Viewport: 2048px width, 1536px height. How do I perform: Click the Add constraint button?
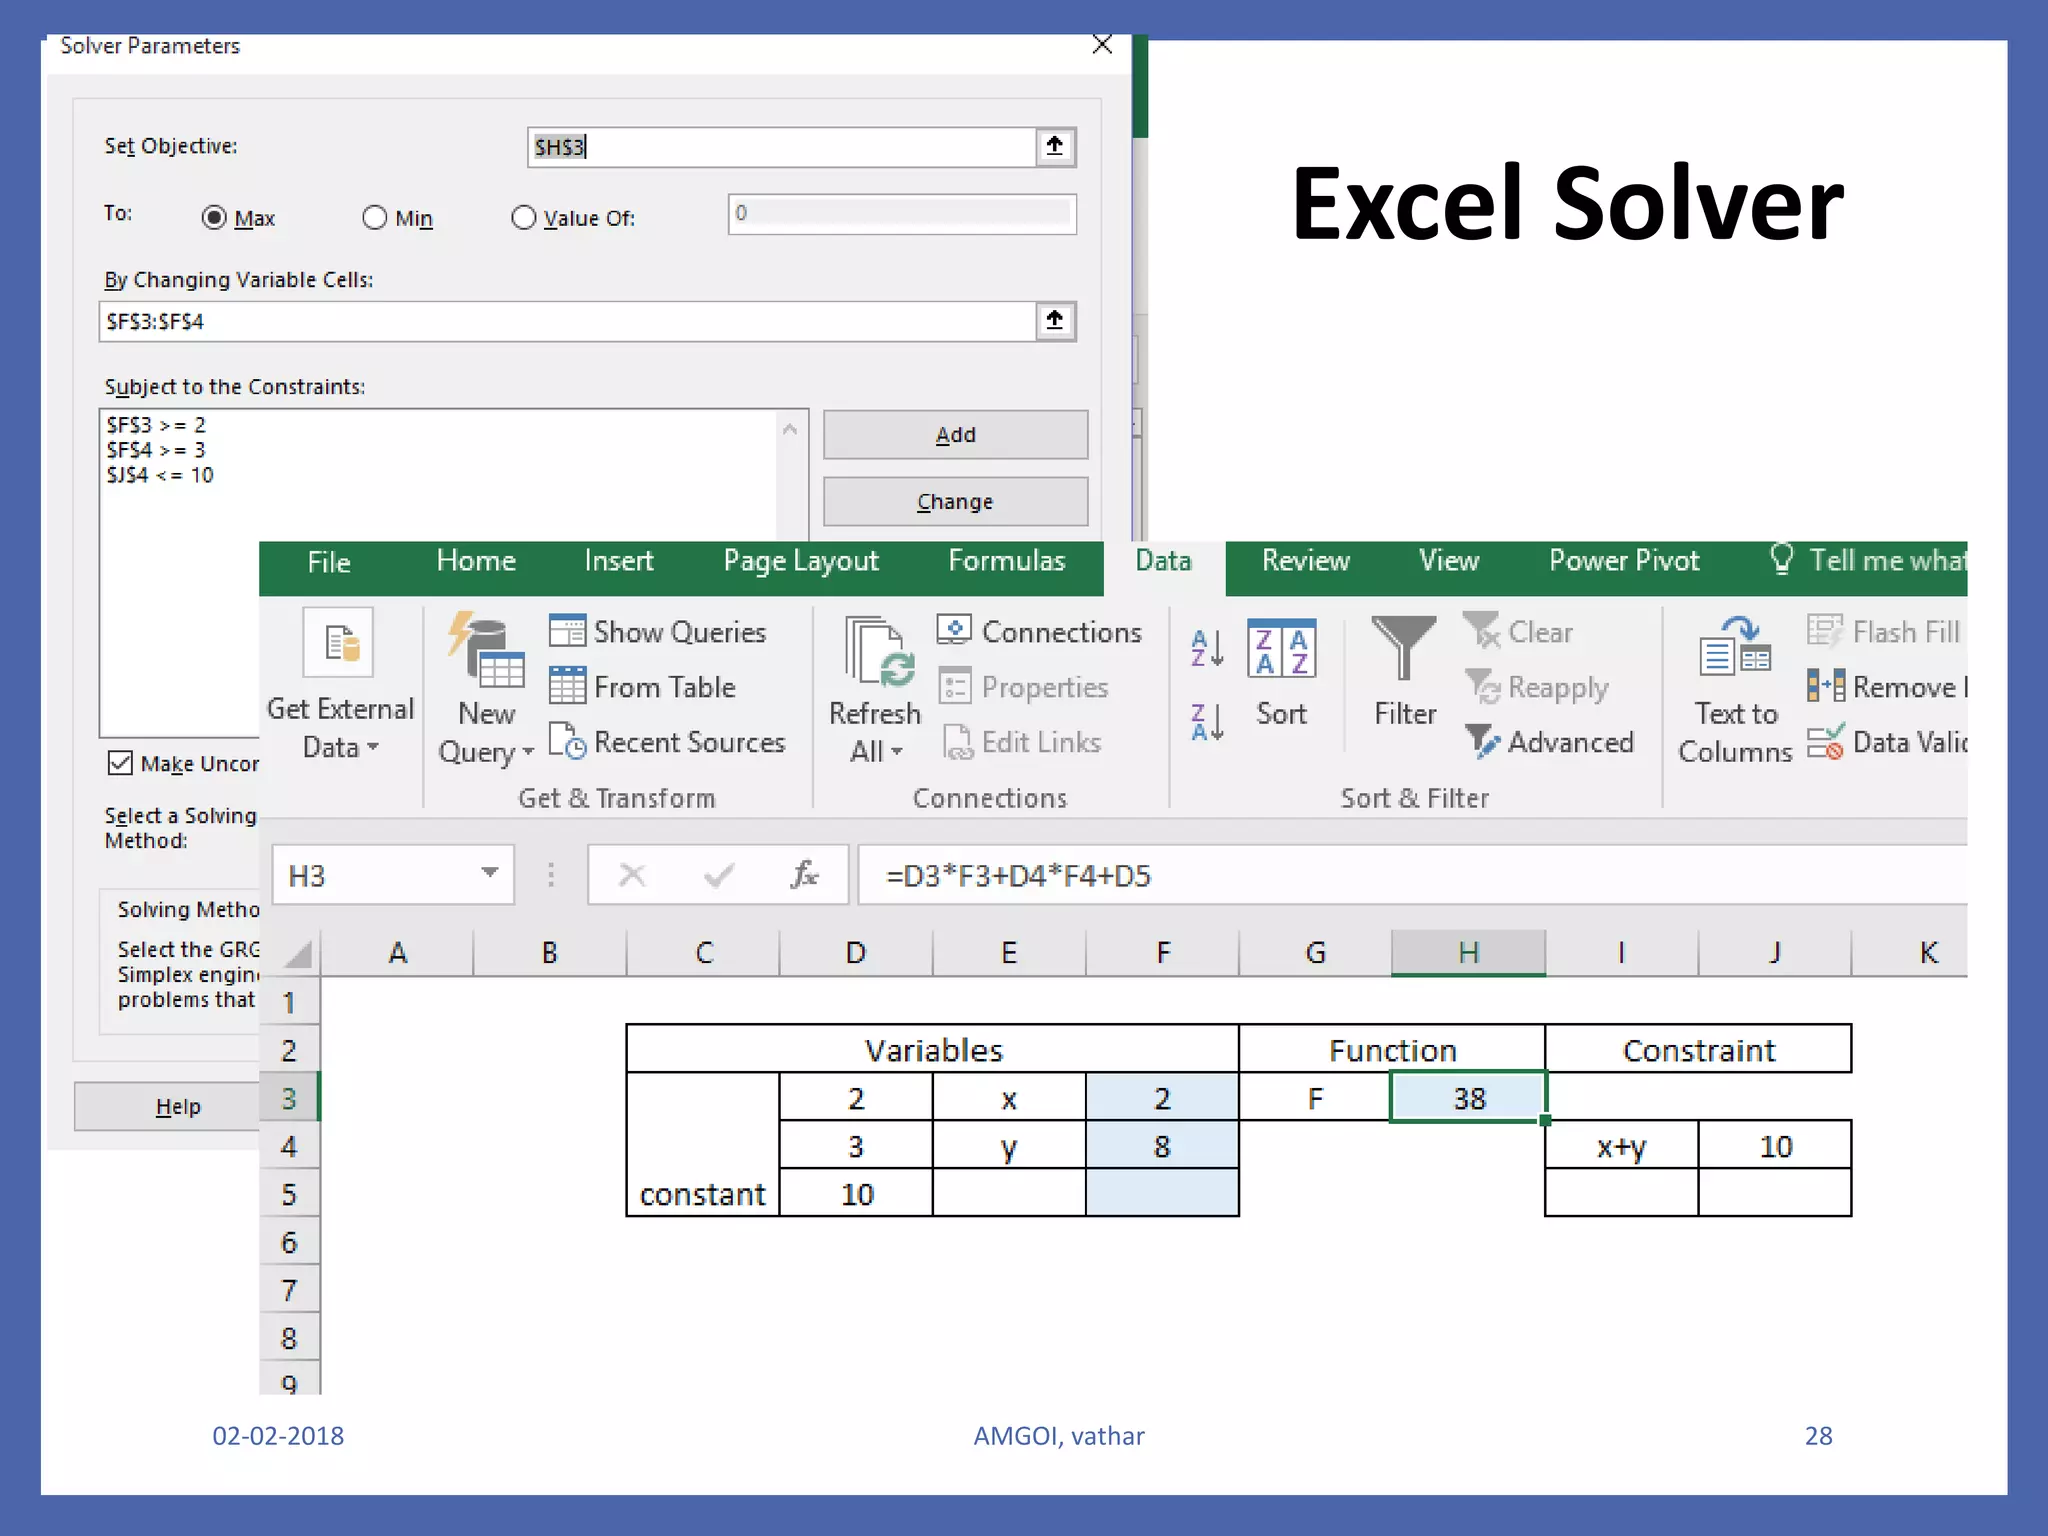click(955, 435)
